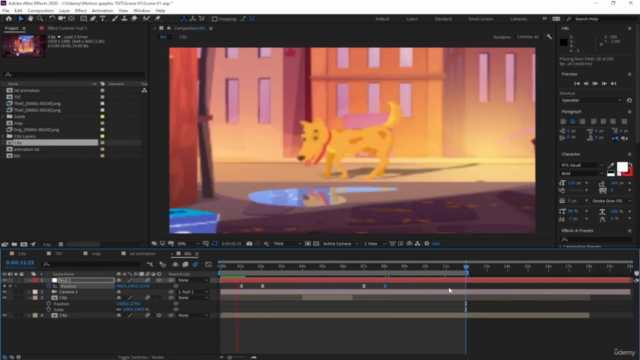Collapse layer 3 City properties

tap(29, 298)
